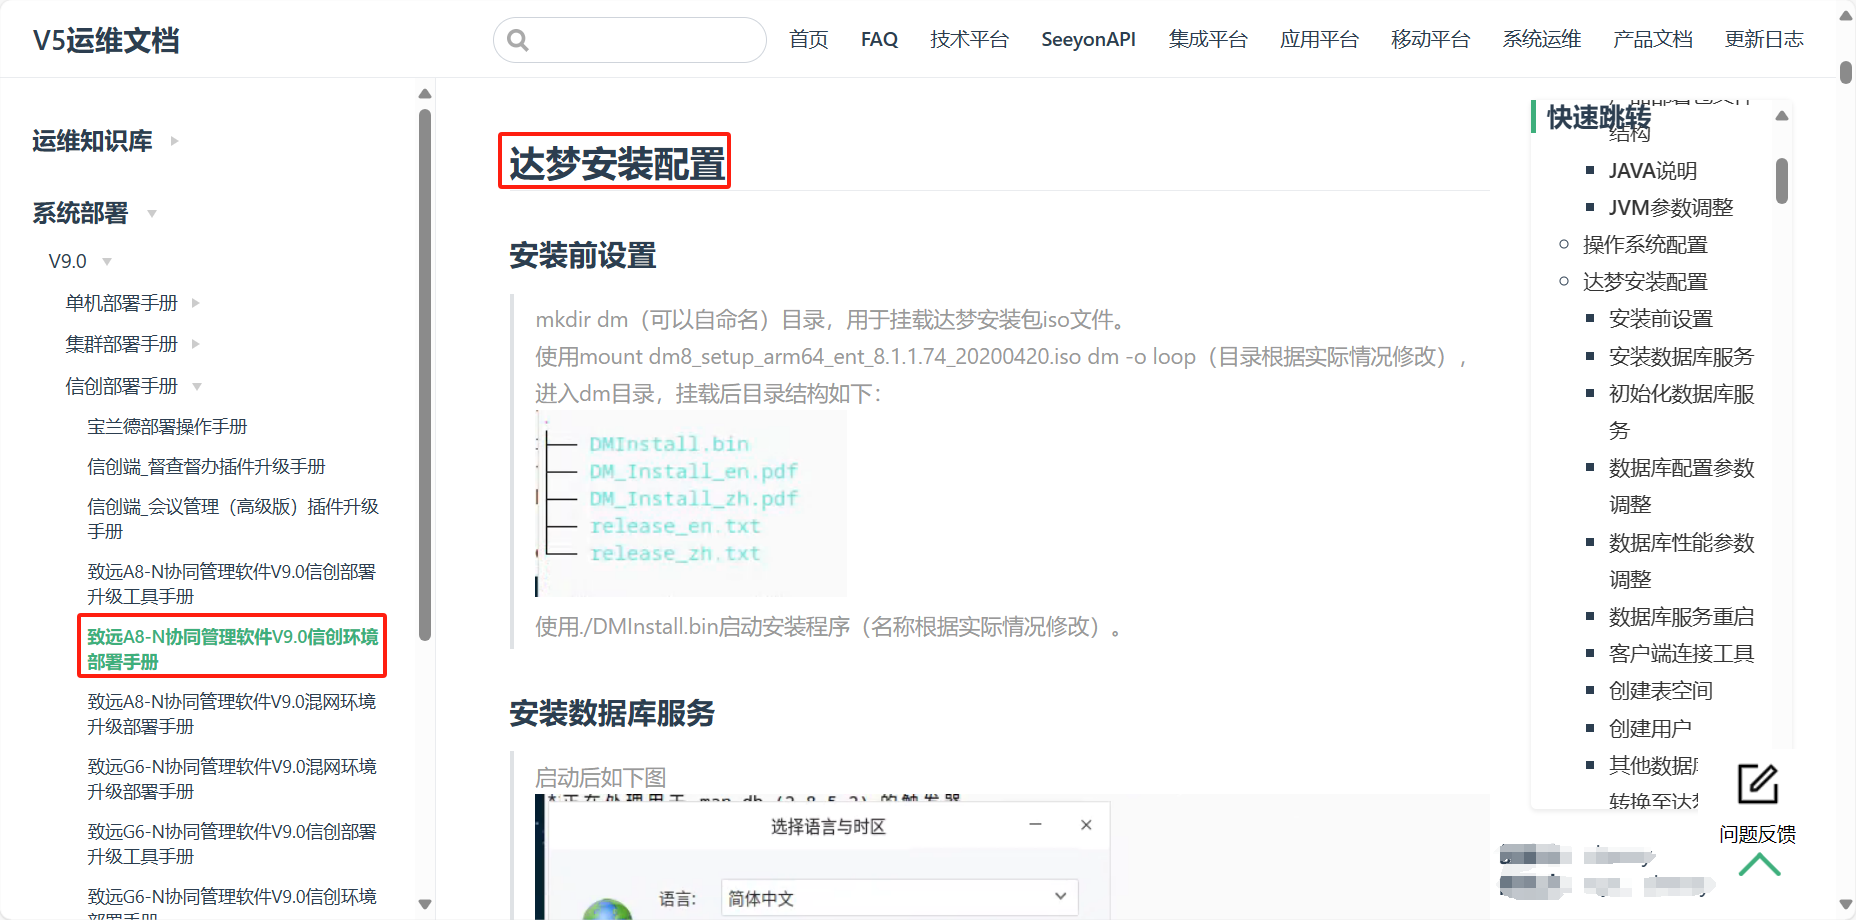Viewport: 1856px width, 920px height.
Task: Click the sidebar scroll-down arrow
Action: (x=425, y=904)
